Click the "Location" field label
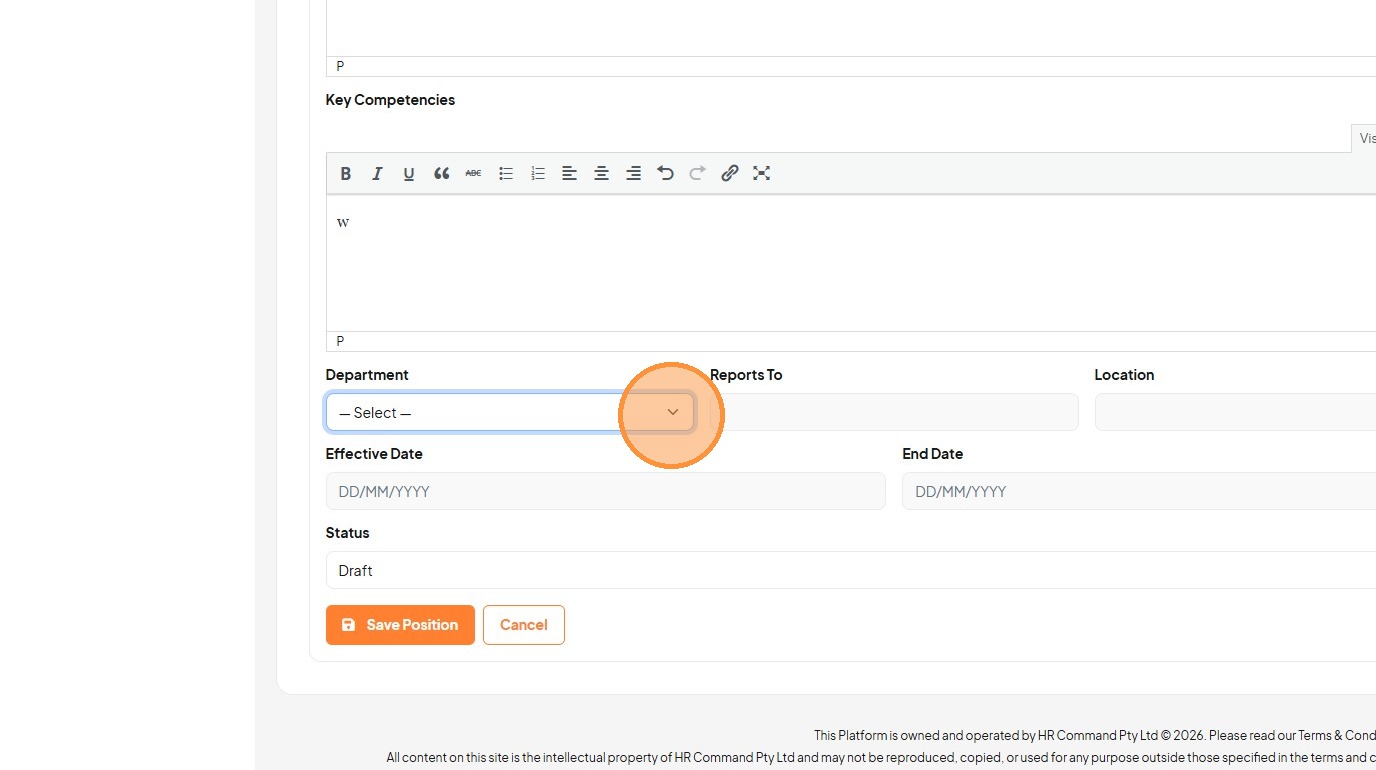This screenshot has width=1376, height=770. [1124, 375]
